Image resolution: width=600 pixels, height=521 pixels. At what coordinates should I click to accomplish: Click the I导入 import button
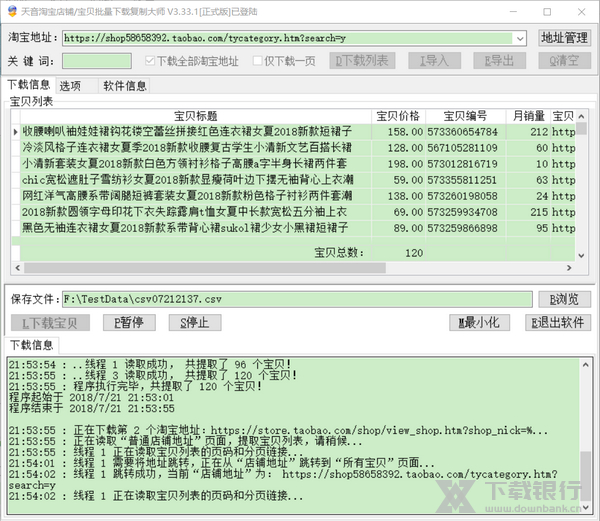434,61
